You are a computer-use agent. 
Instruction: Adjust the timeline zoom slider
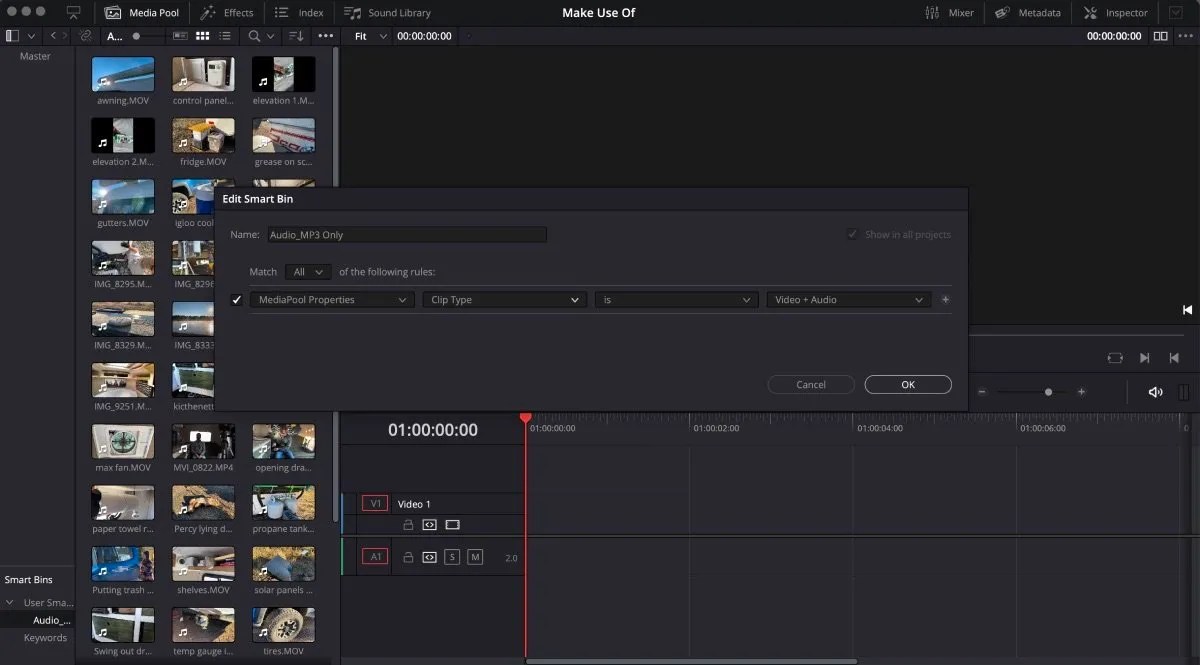[x=1047, y=392]
